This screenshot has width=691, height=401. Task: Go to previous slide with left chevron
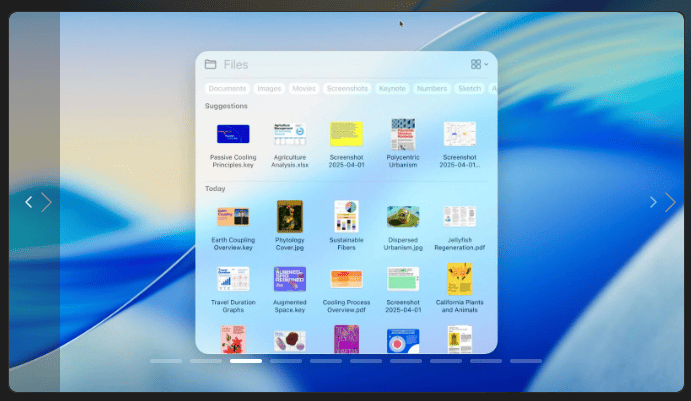[x=29, y=202]
